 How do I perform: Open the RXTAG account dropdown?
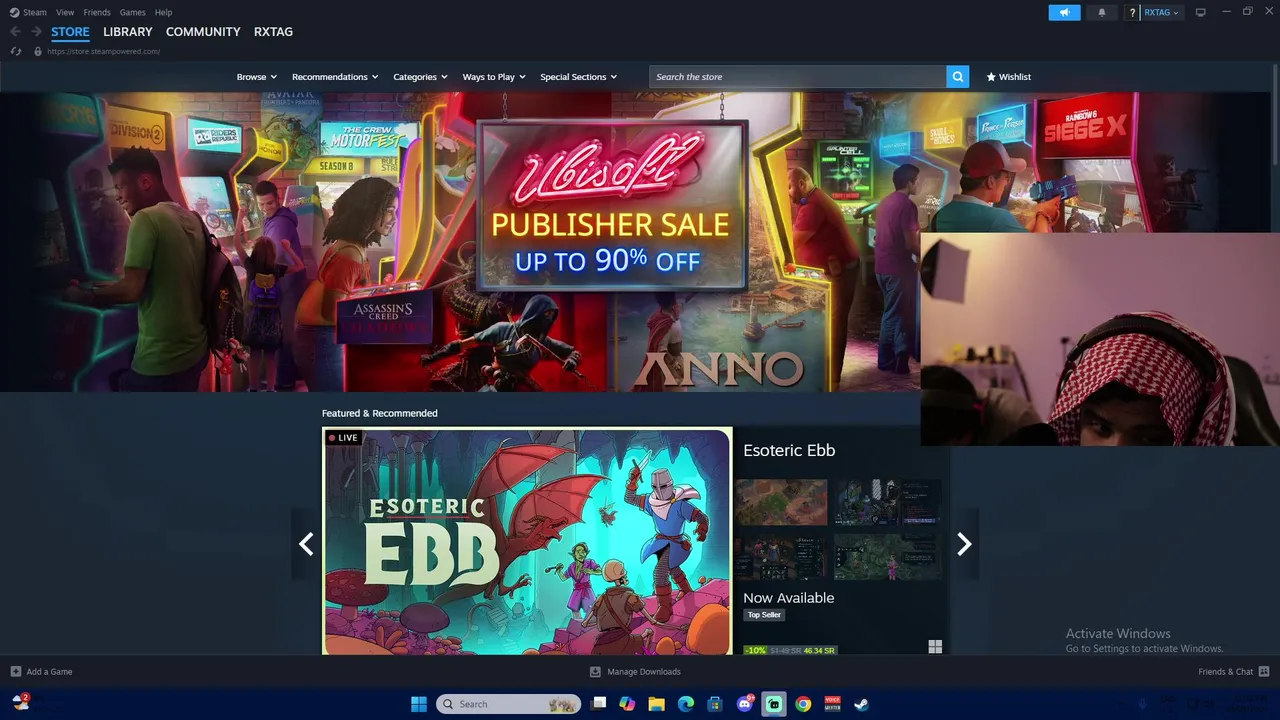(x=1161, y=12)
